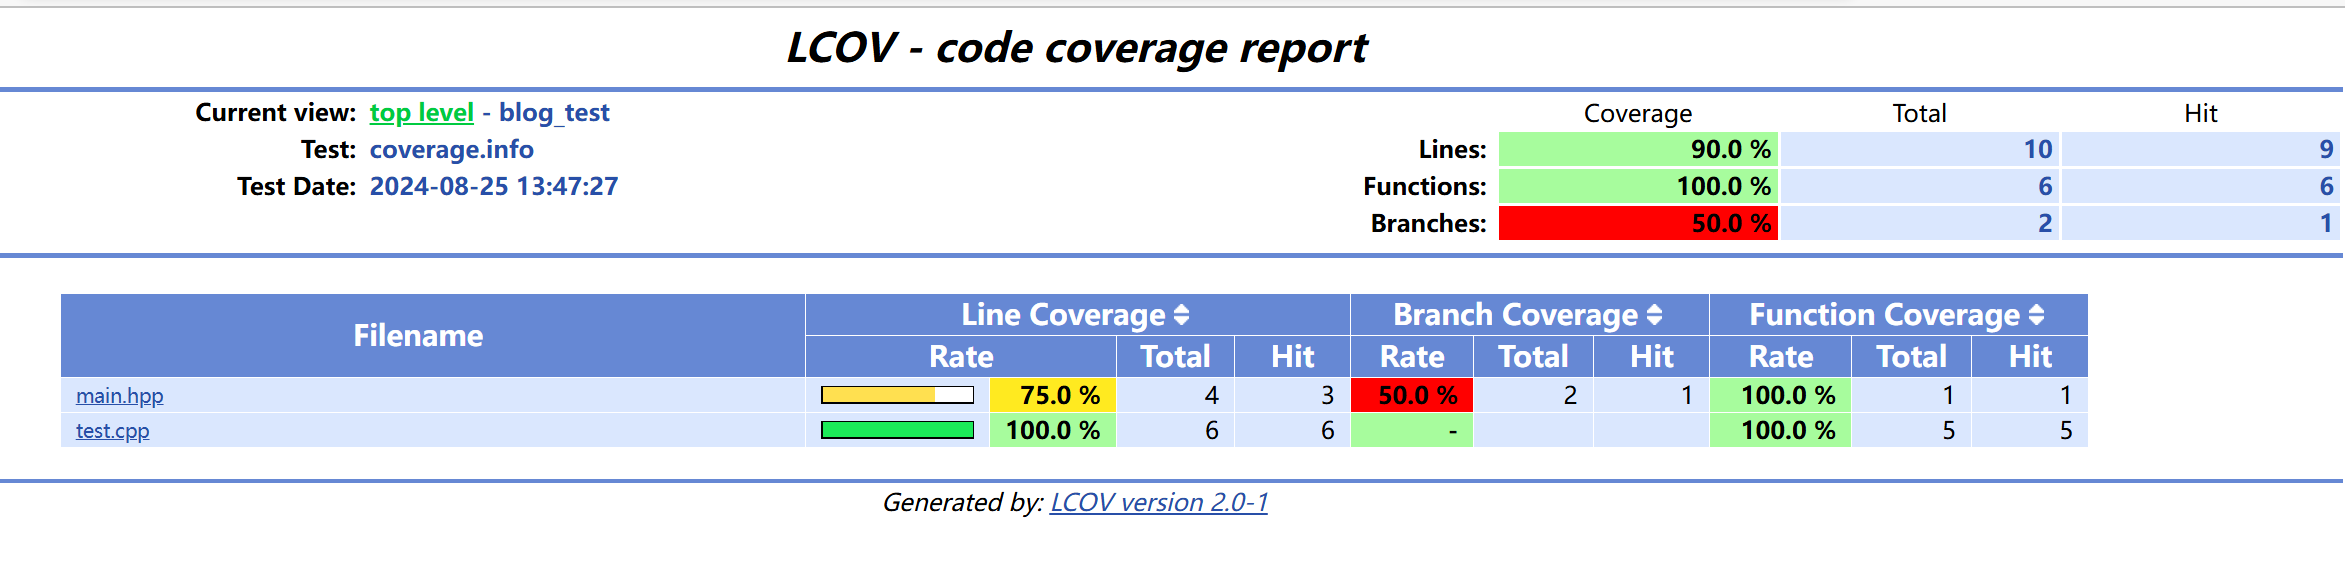
Task: Select test.cpp 100.0 % line rate cell
Action: click(1052, 430)
